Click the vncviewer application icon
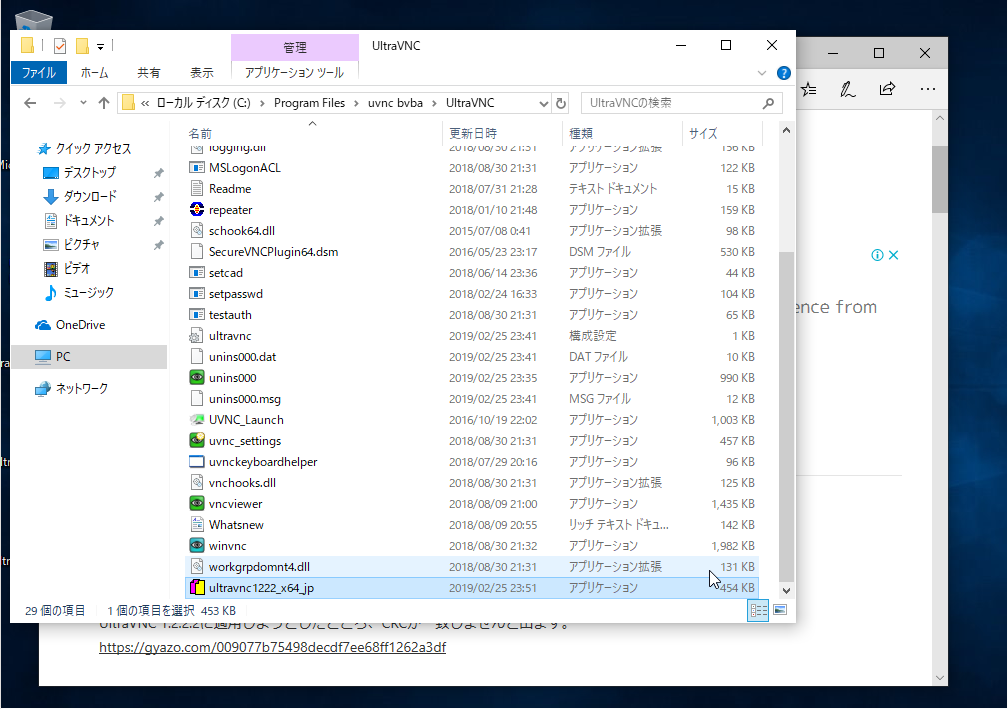 click(197, 504)
